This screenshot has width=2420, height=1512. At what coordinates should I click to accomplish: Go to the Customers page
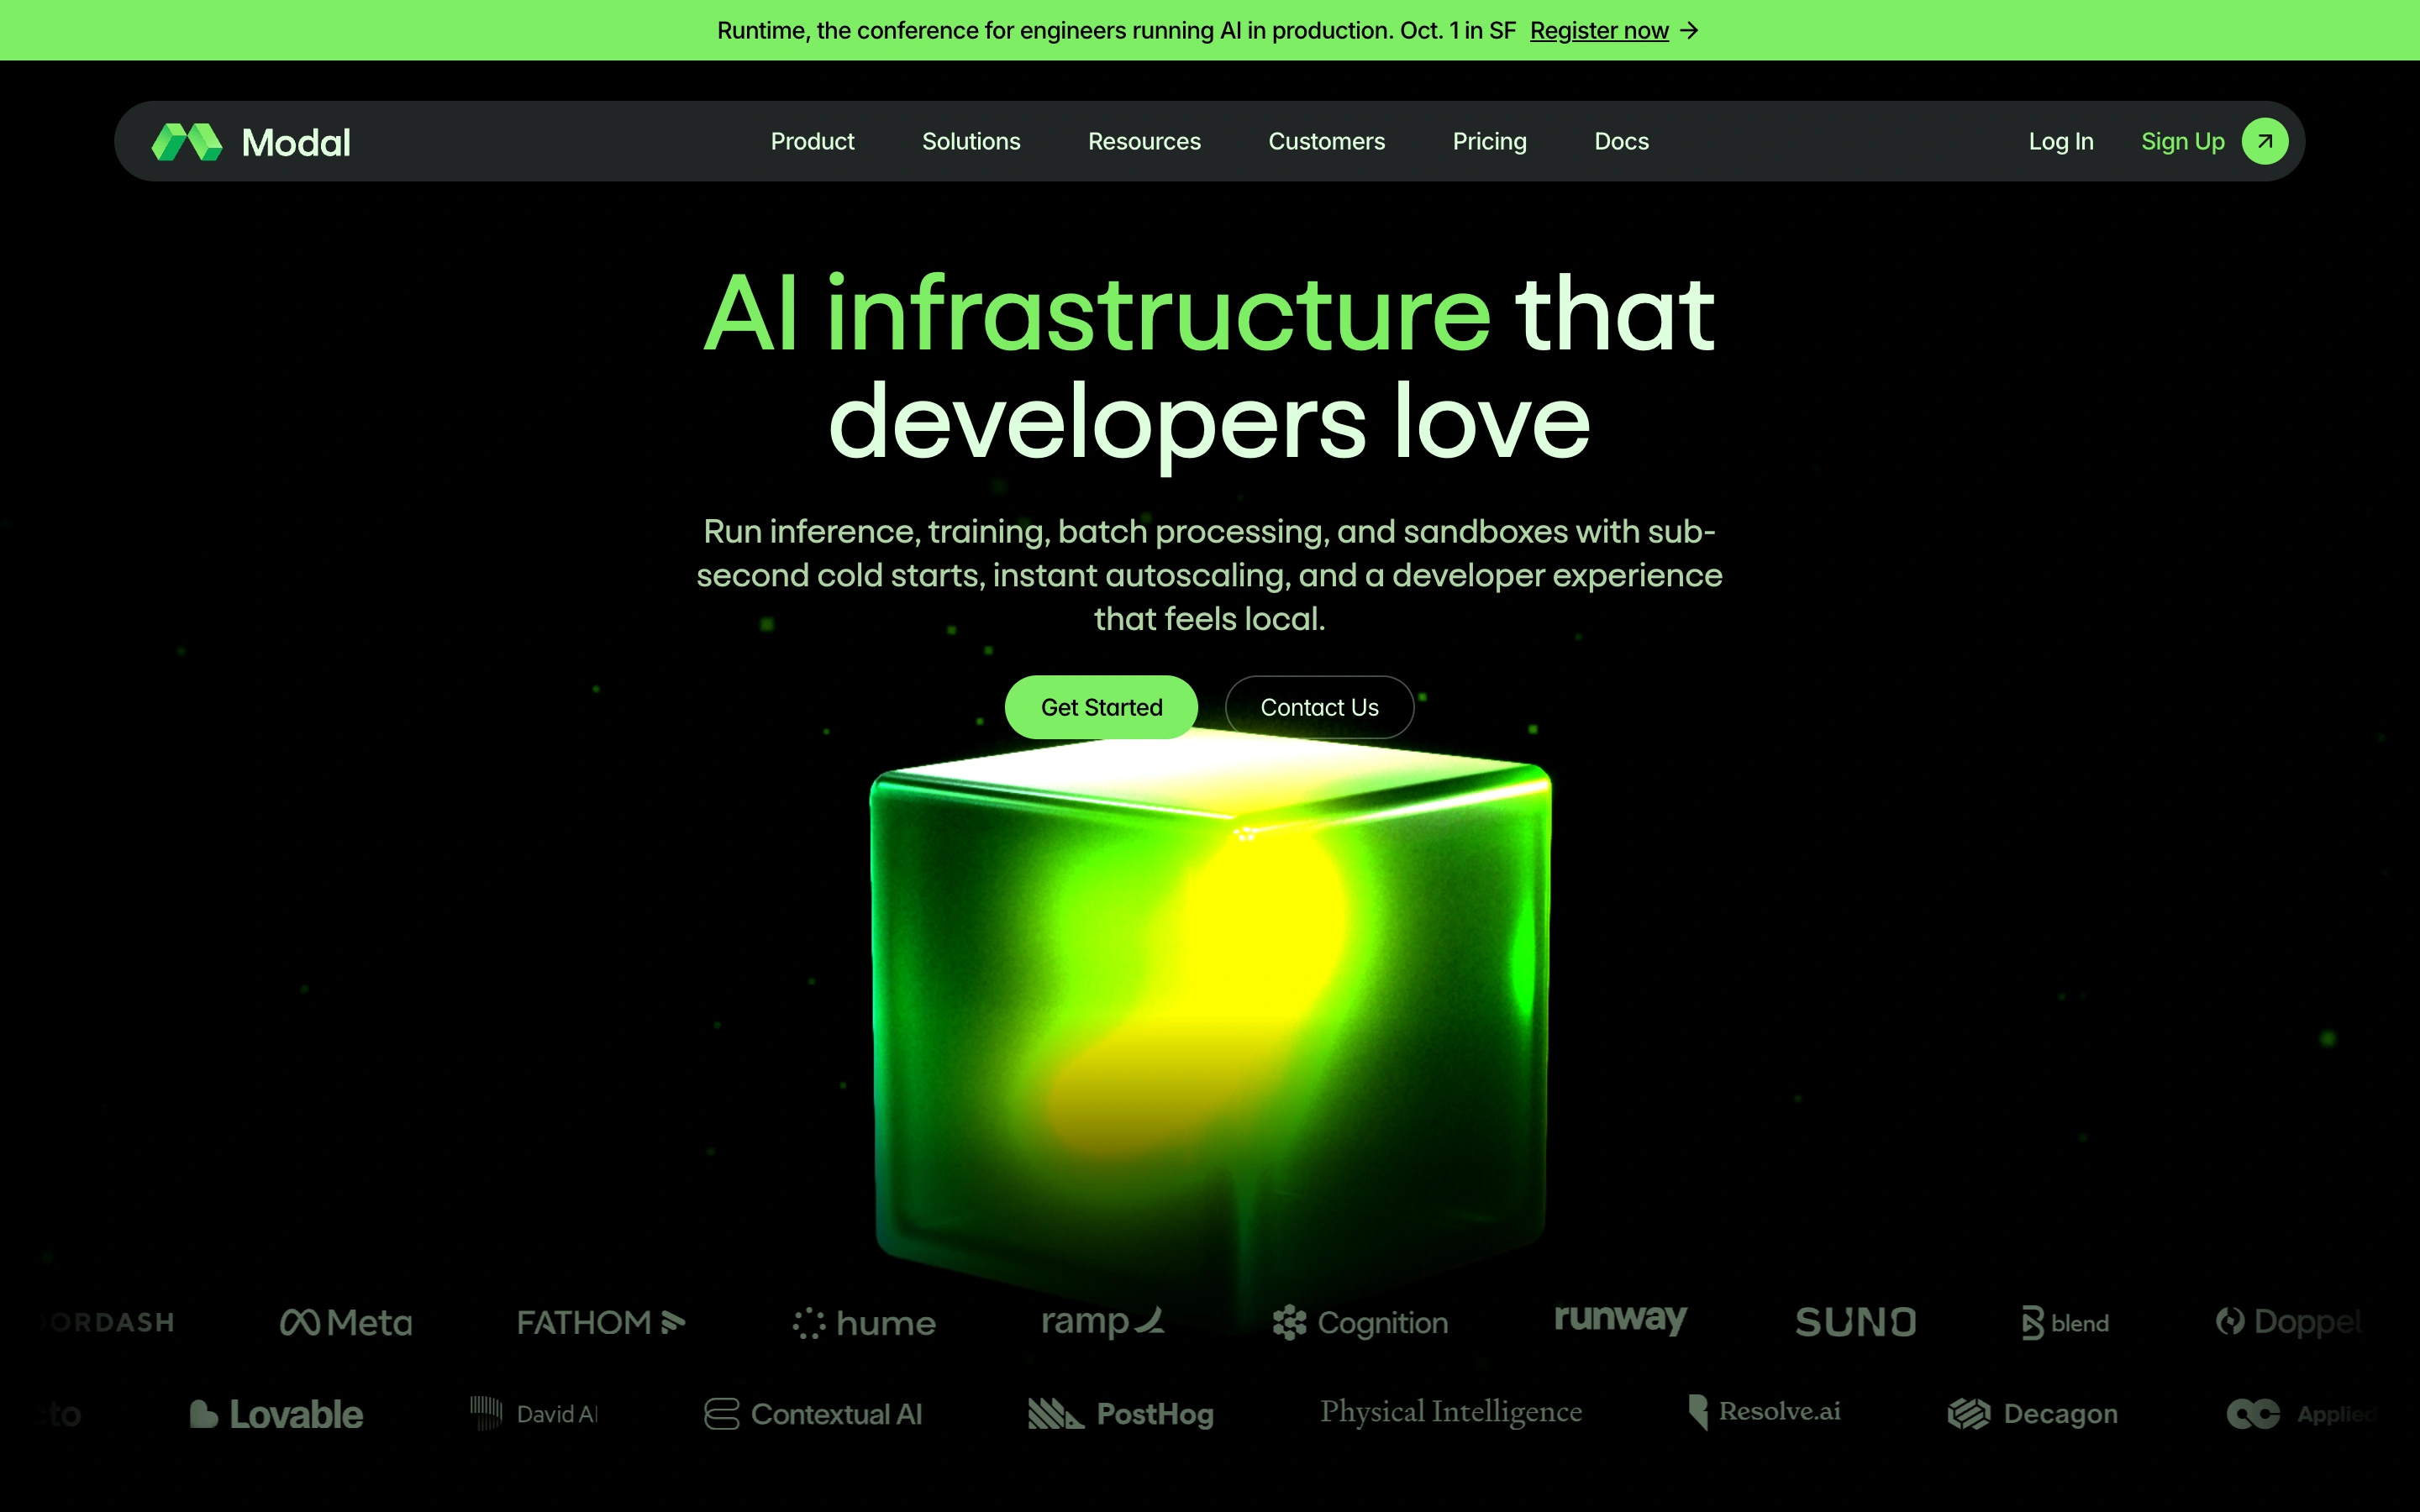tap(1326, 142)
